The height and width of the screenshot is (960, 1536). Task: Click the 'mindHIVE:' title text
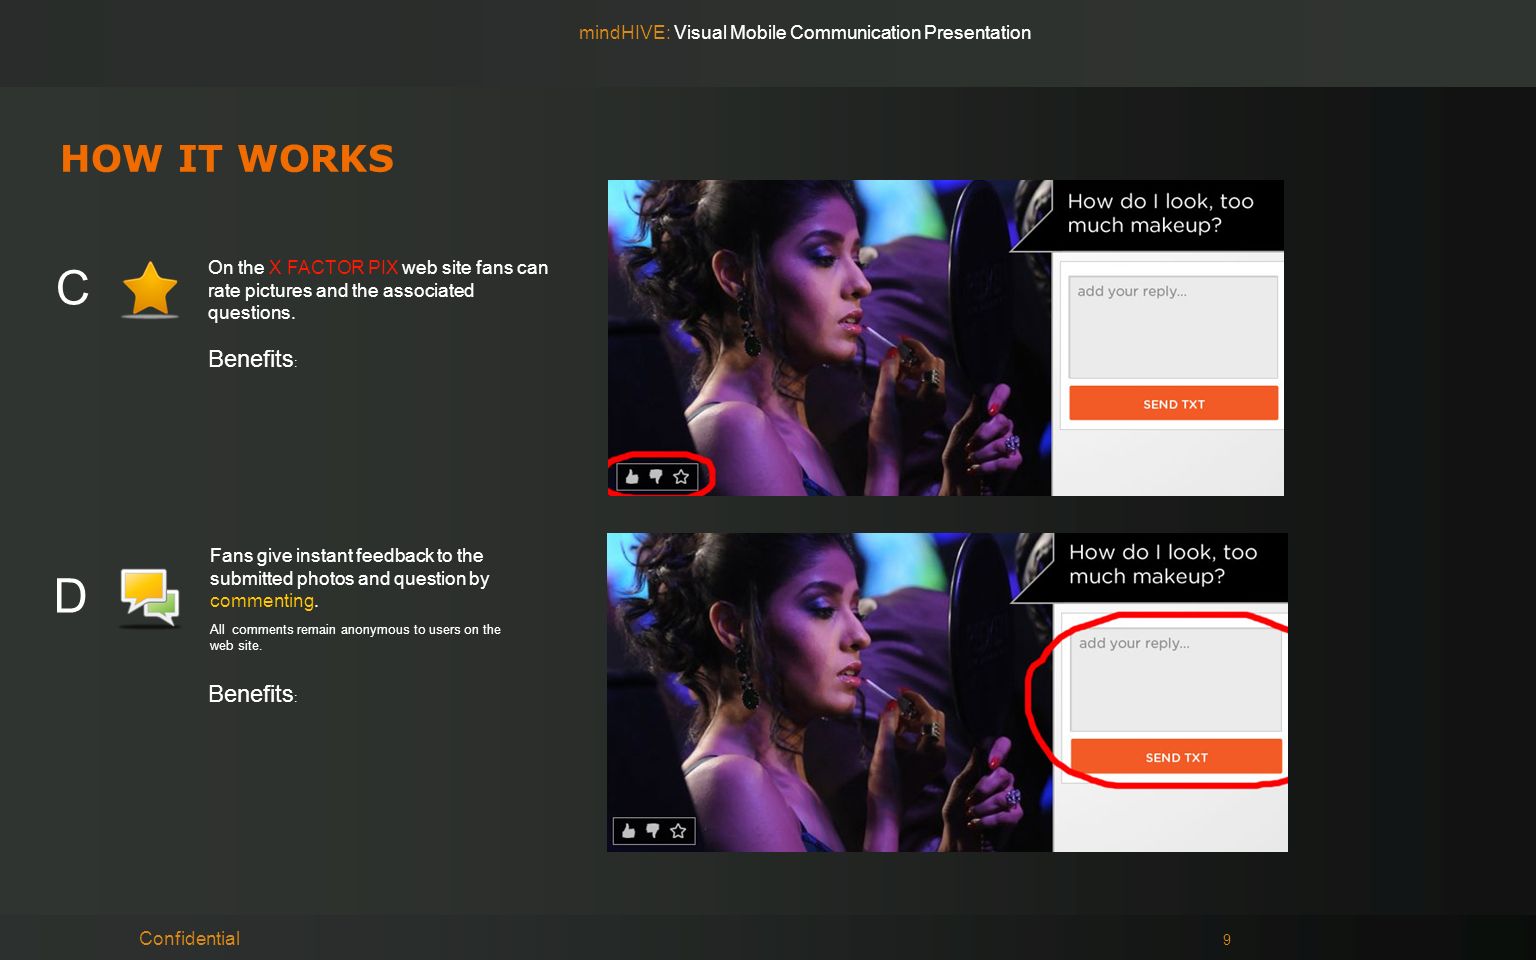coord(624,33)
